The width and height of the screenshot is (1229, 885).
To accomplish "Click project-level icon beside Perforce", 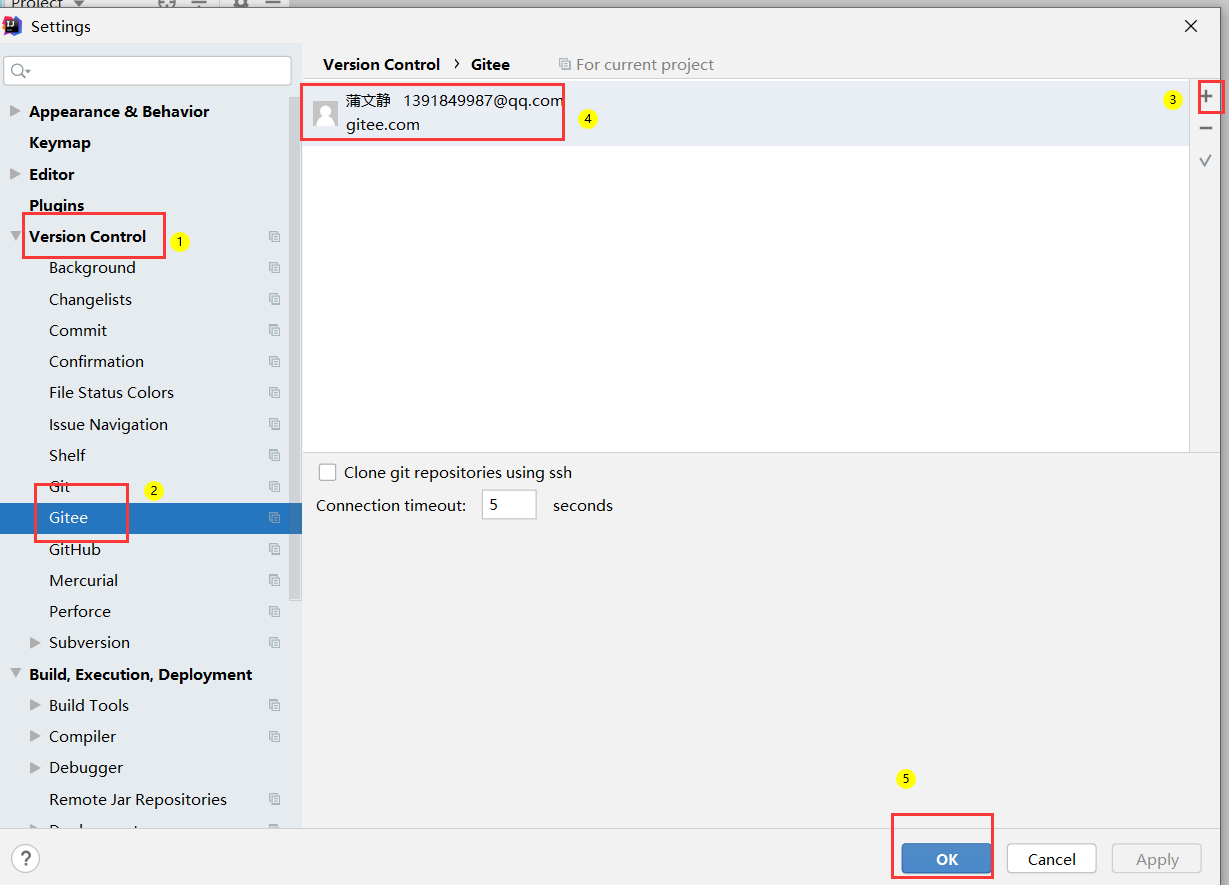I will pos(274,612).
